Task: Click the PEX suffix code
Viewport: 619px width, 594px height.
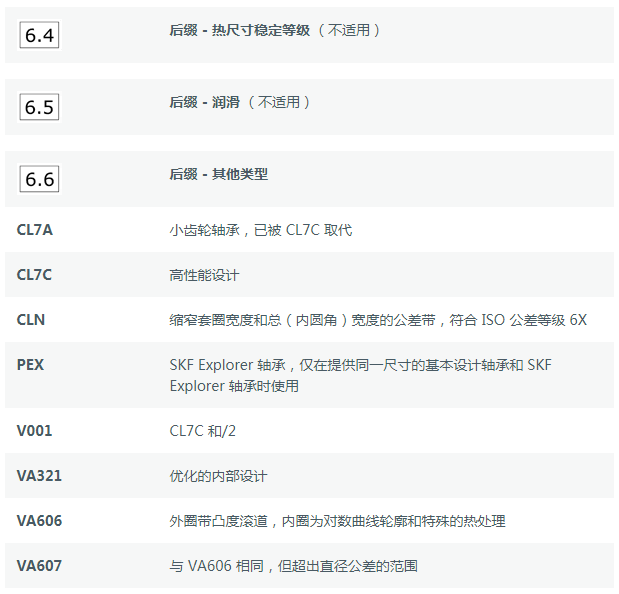Action: [x=30, y=365]
